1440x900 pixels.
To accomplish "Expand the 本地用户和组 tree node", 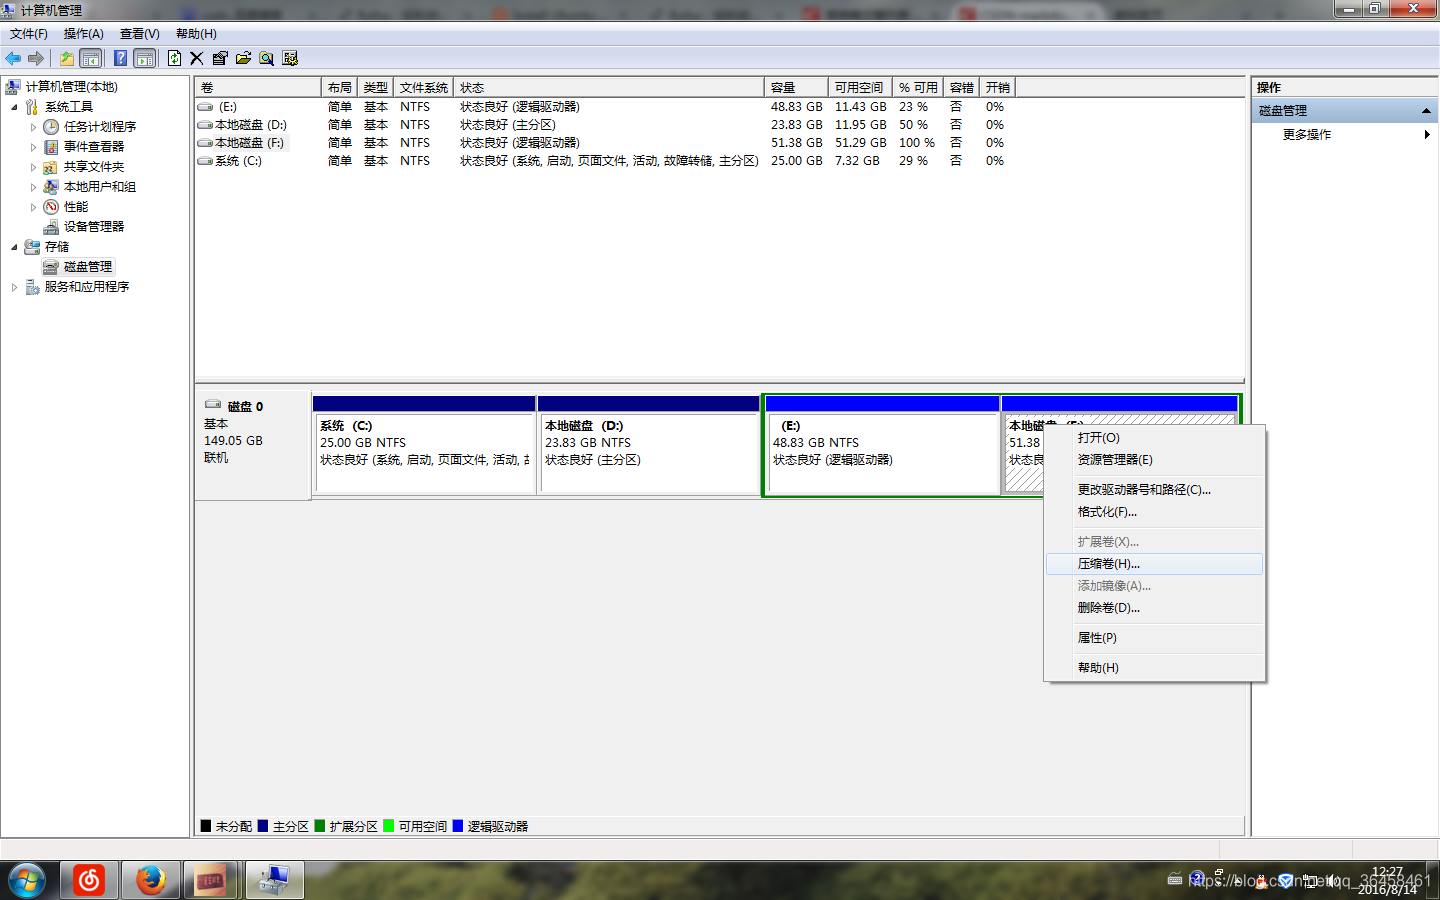I will [x=33, y=187].
